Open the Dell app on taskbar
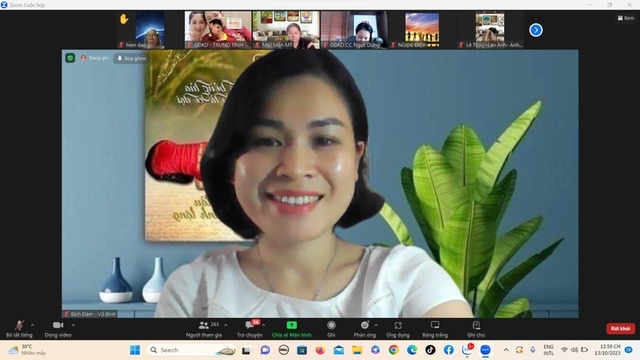640x360 pixels. (284, 350)
